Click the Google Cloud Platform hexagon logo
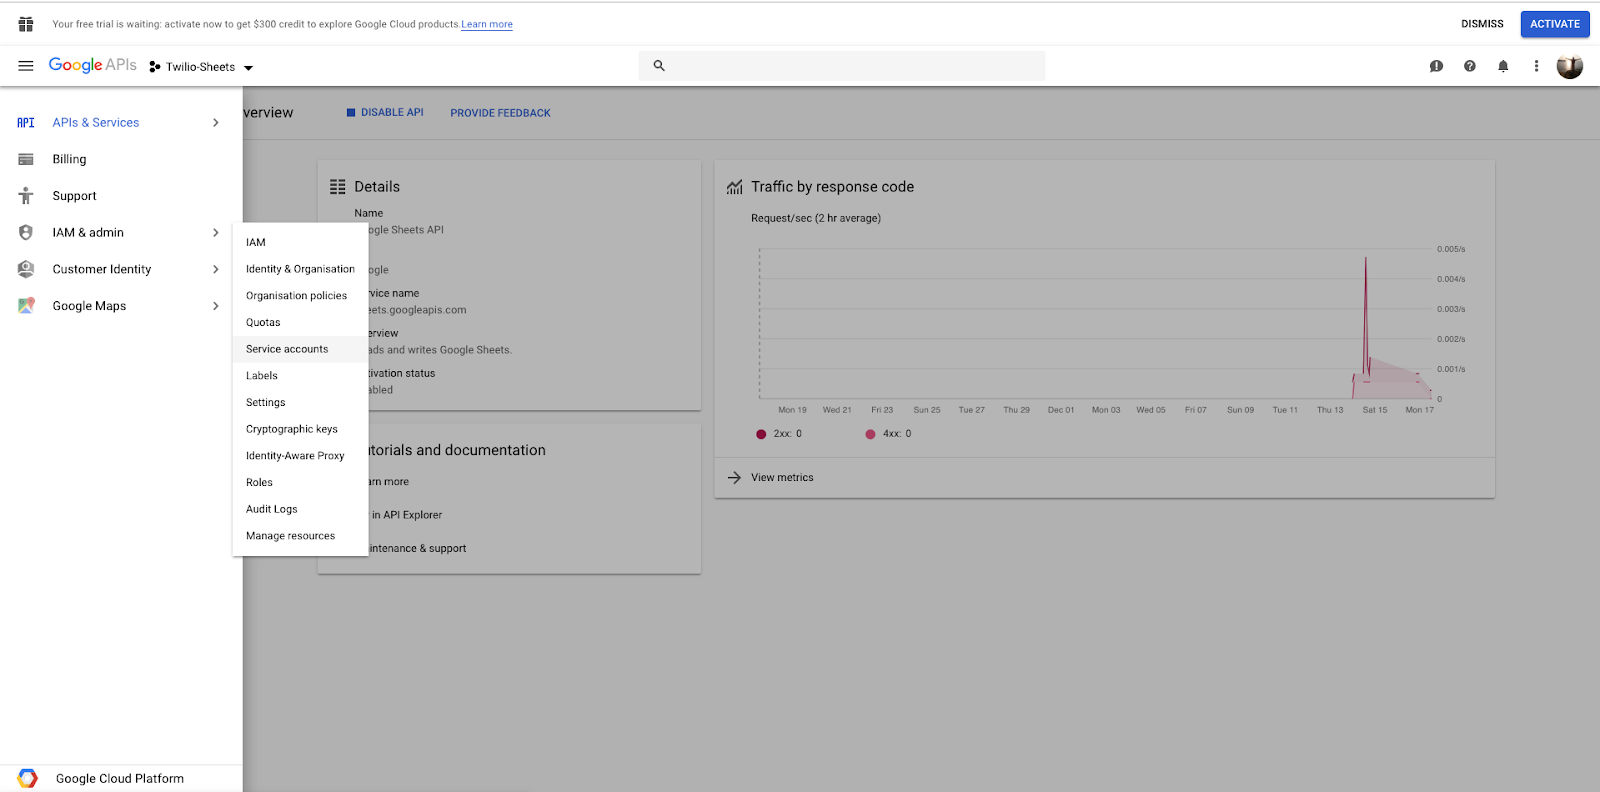This screenshot has width=1600, height=792. pyautogui.click(x=27, y=778)
